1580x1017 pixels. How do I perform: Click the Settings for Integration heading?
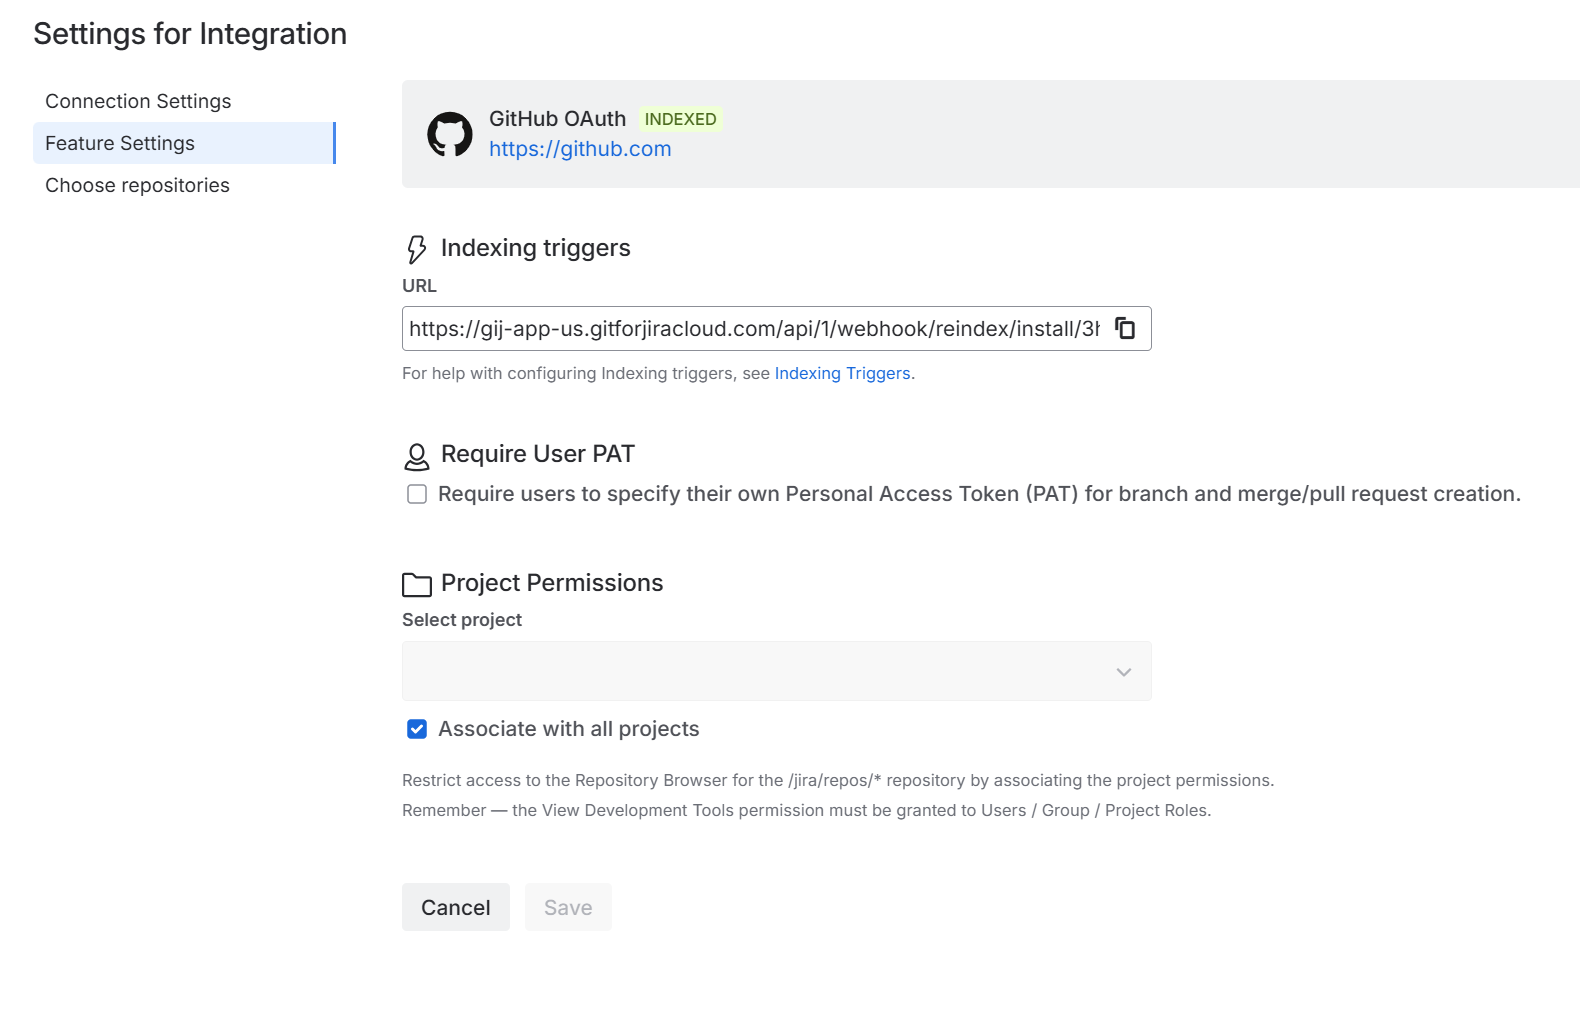coord(190,34)
